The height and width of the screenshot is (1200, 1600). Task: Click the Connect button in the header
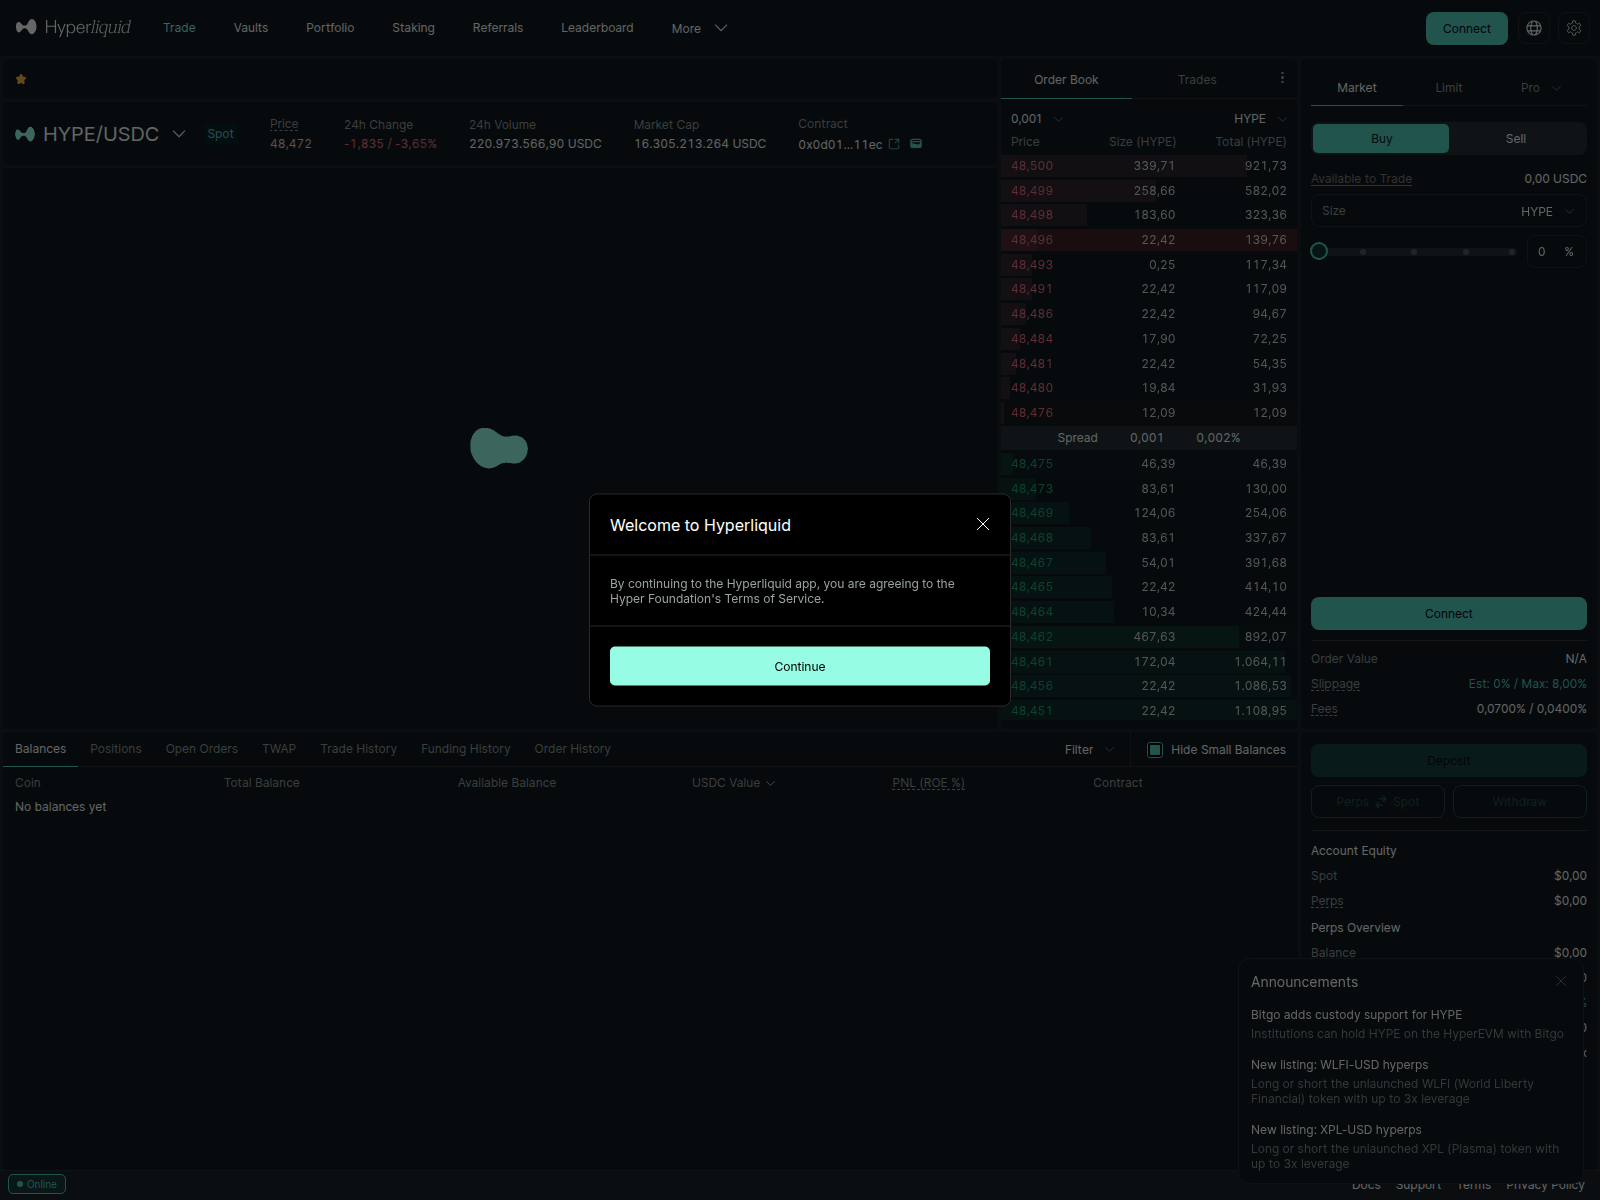tap(1466, 28)
